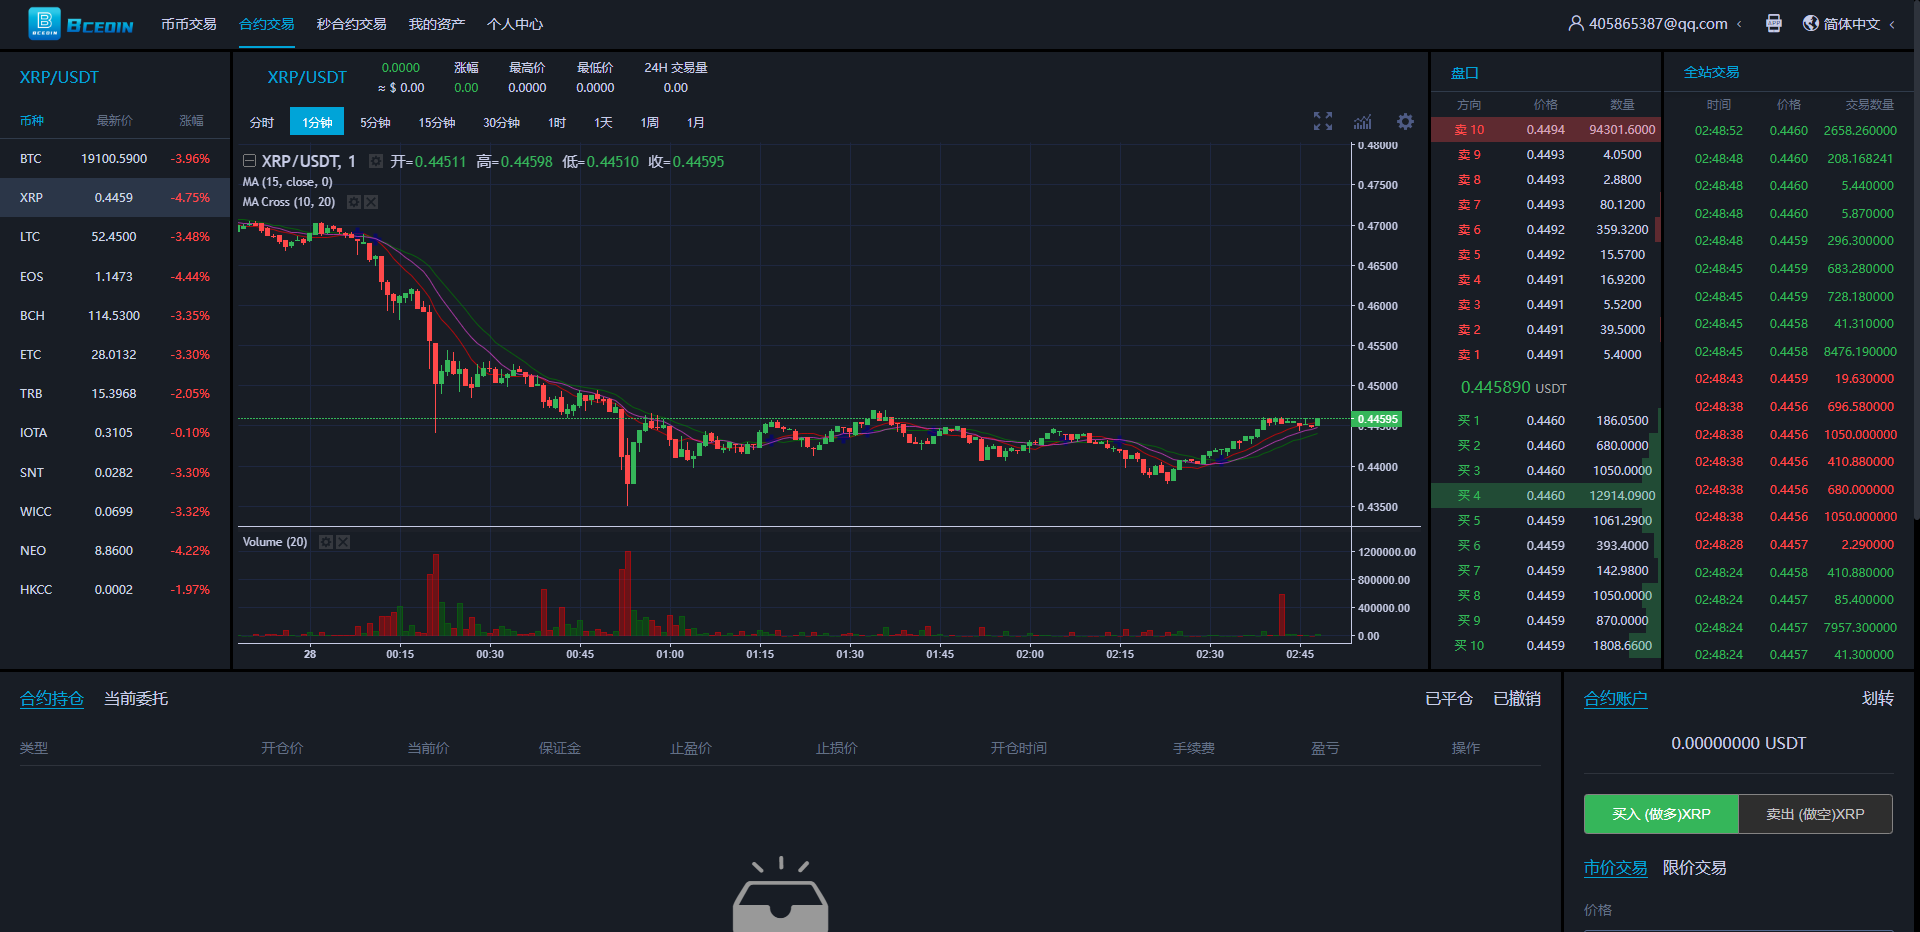Remove the Volume indicator
The image size is (1920, 932).
pyautogui.click(x=343, y=542)
